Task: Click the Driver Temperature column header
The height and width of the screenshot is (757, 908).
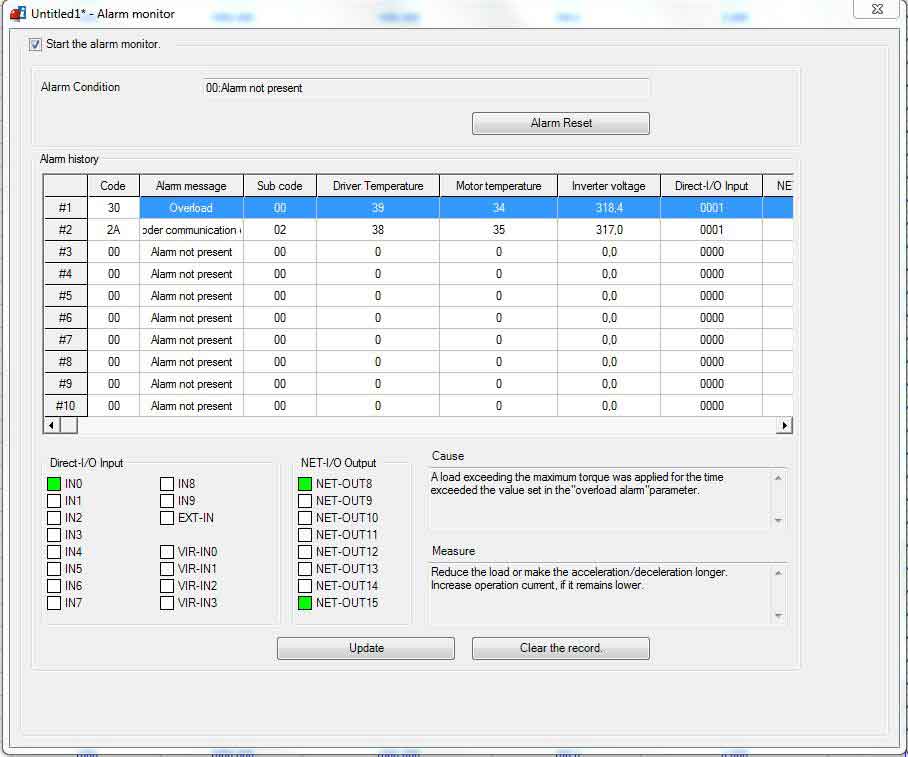Action: [x=378, y=186]
